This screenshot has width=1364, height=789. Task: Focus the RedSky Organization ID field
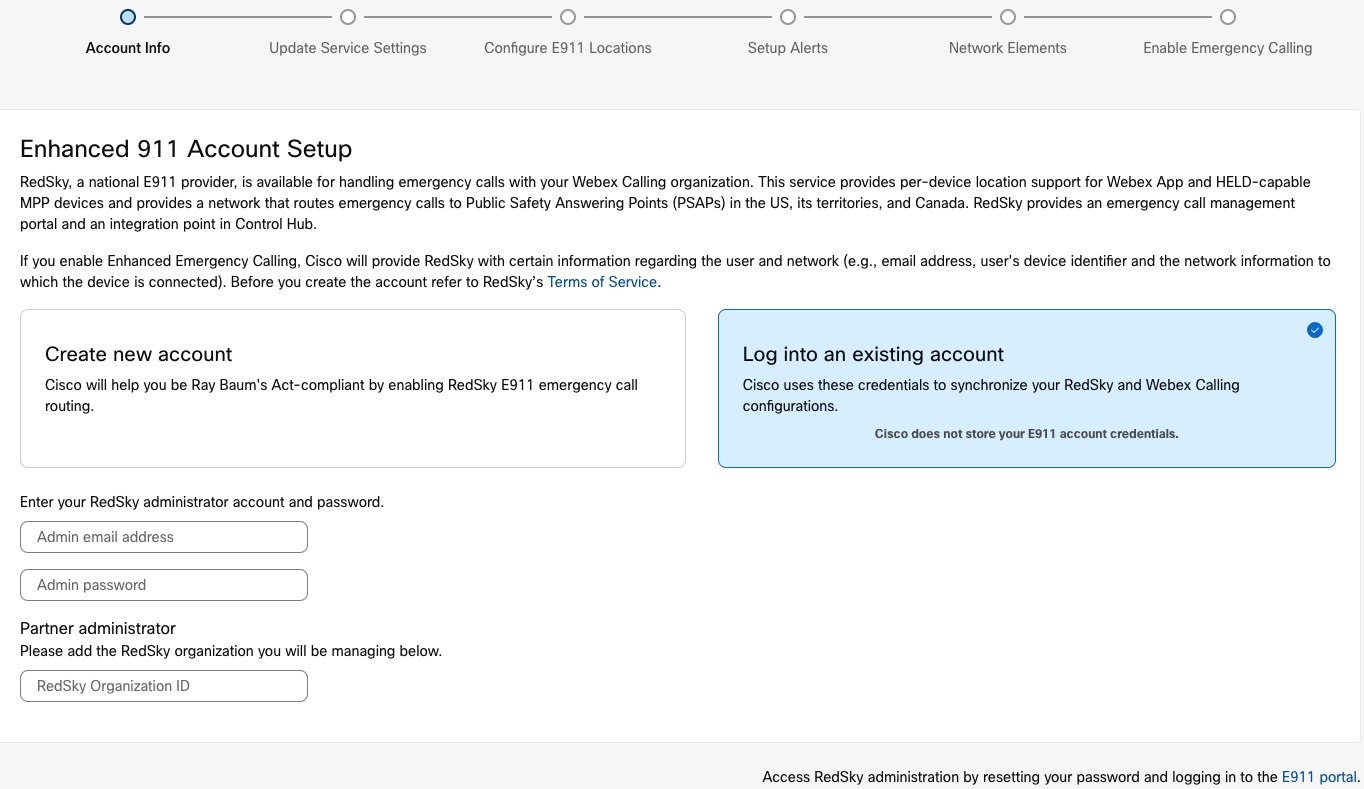(x=164, y=686)
